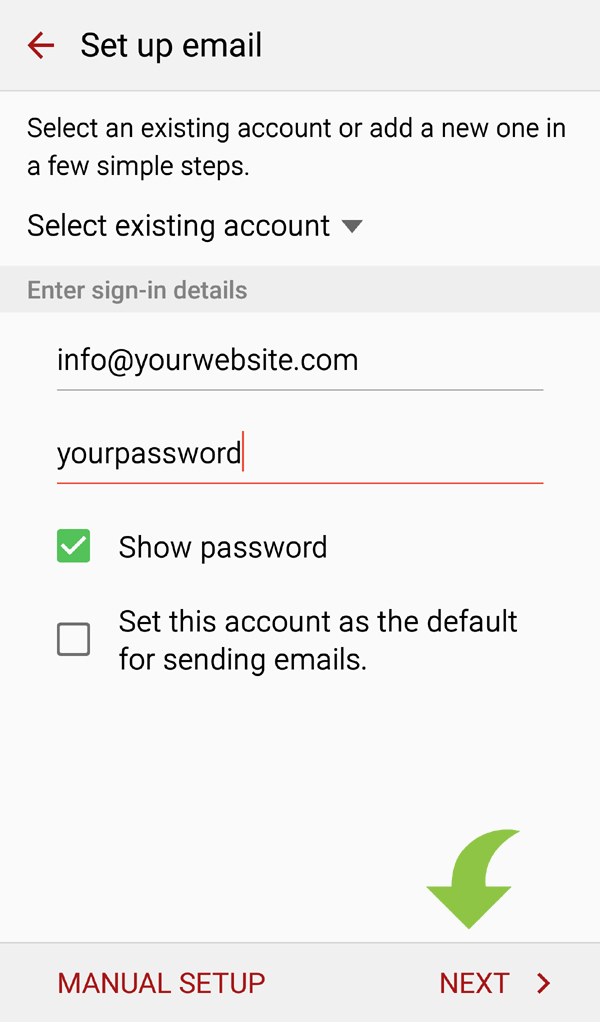This screenshot has height=1022, width=600.
Task: Click the Show password label text
Action: tap(223, 547)
